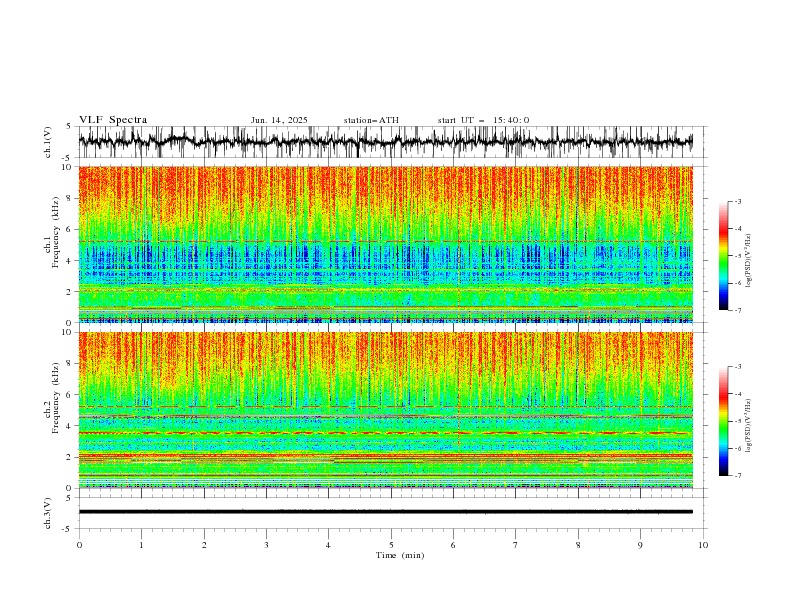Click the '-5' label on lower color bar

(x=738, y=421)
